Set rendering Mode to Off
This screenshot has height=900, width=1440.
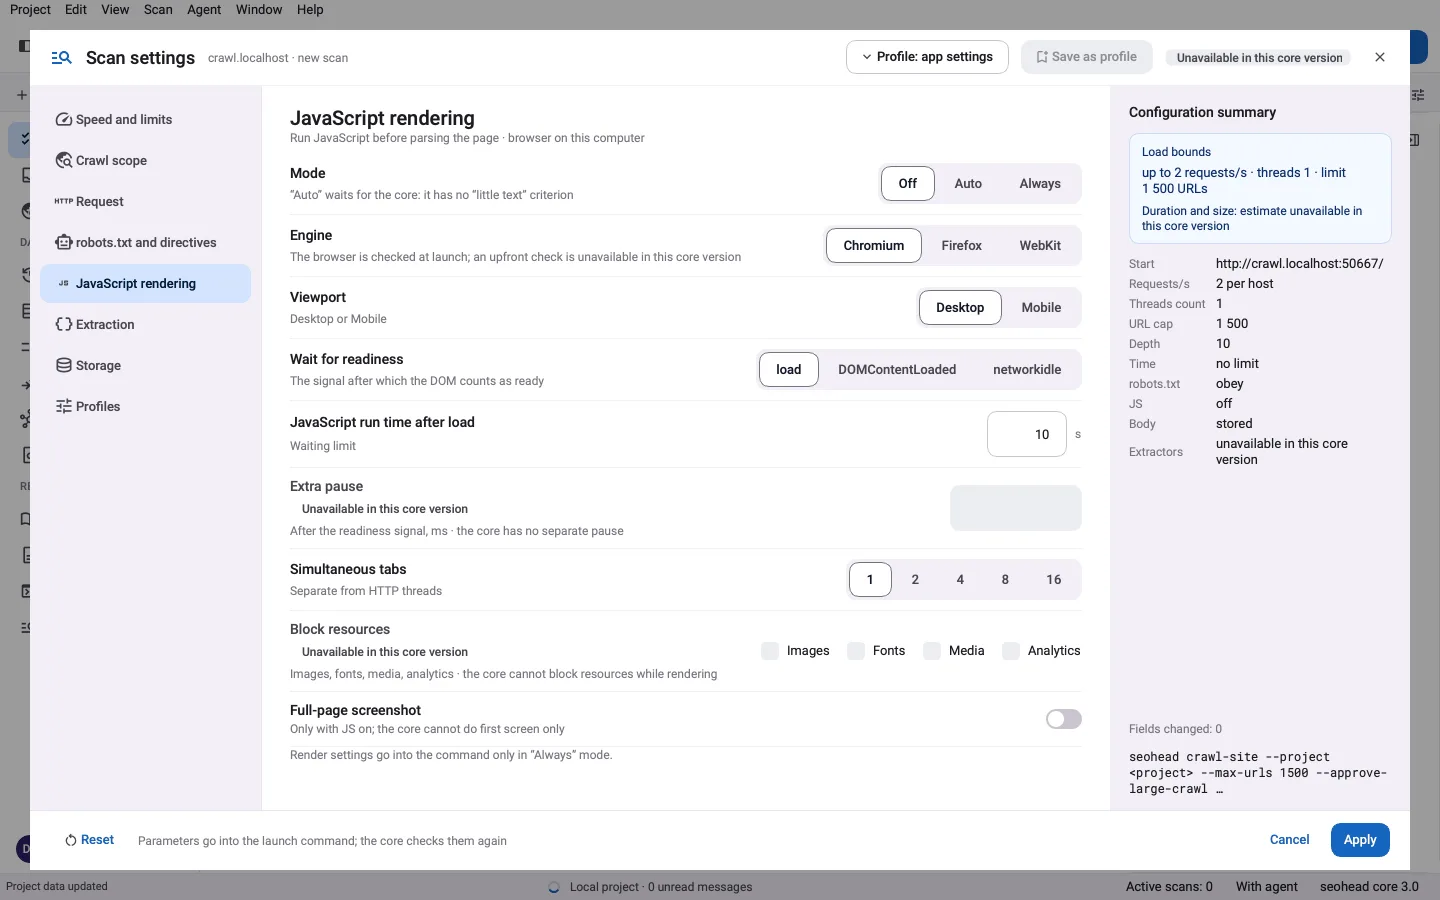(x=908, y=184)
